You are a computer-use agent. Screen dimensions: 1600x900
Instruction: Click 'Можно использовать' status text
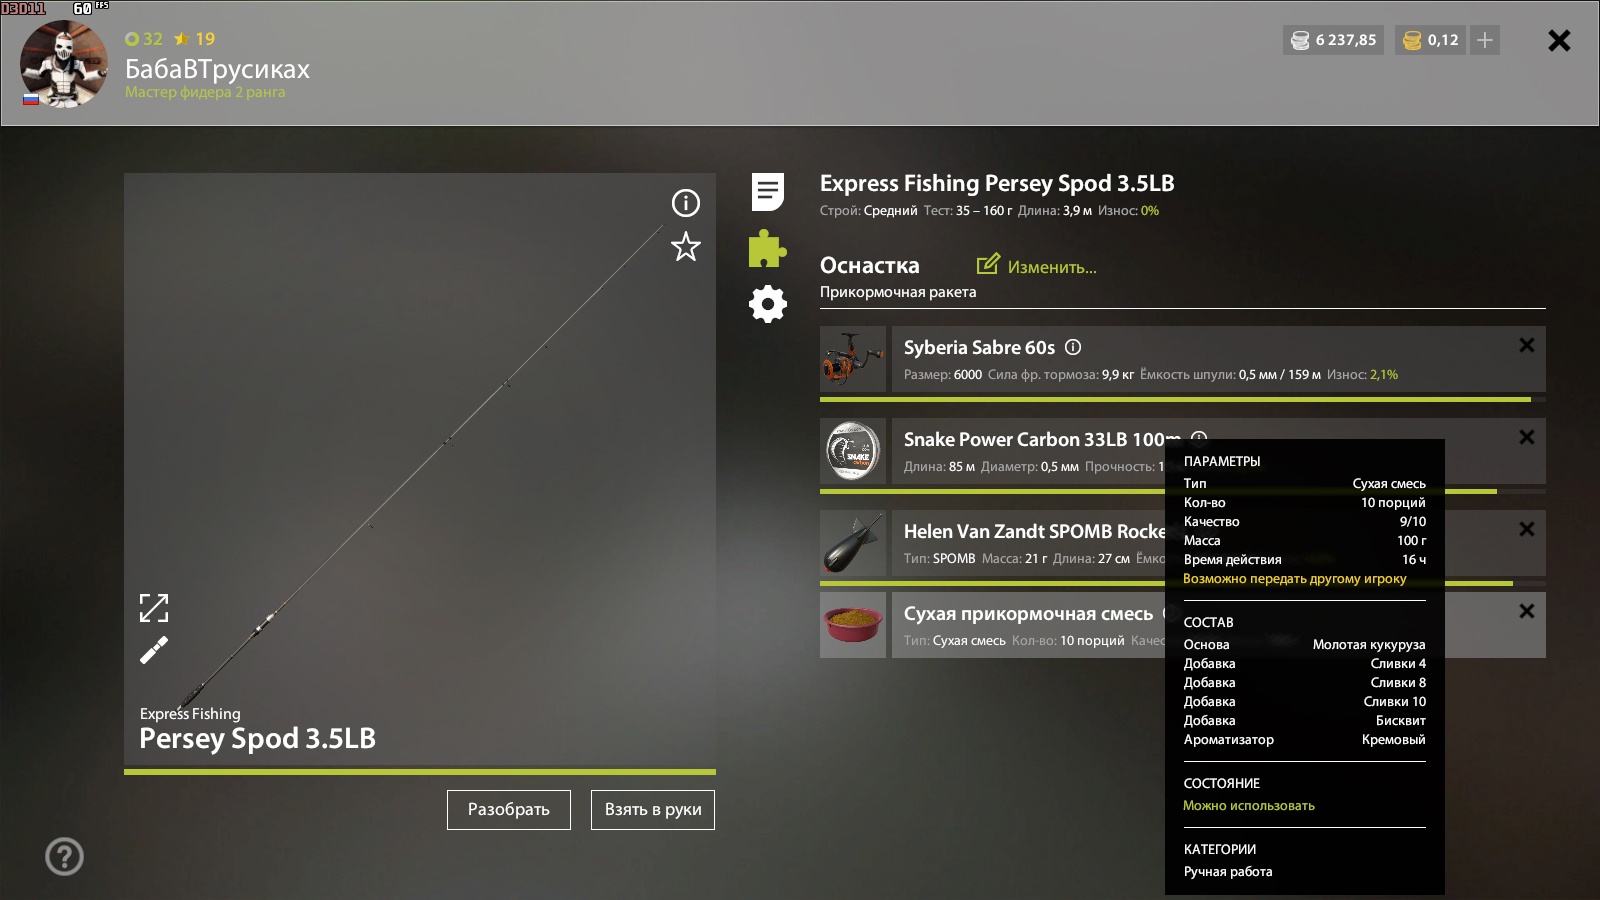click(x=1249, y=805)
